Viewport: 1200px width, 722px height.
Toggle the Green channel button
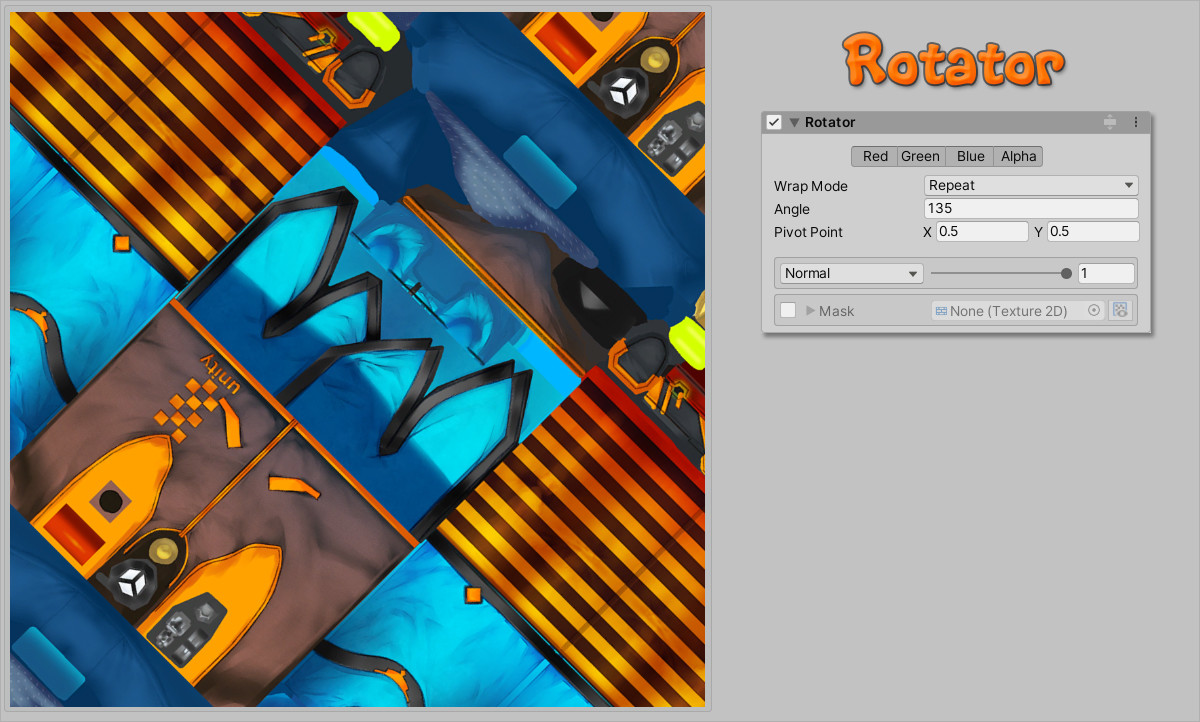coord(920,156)
